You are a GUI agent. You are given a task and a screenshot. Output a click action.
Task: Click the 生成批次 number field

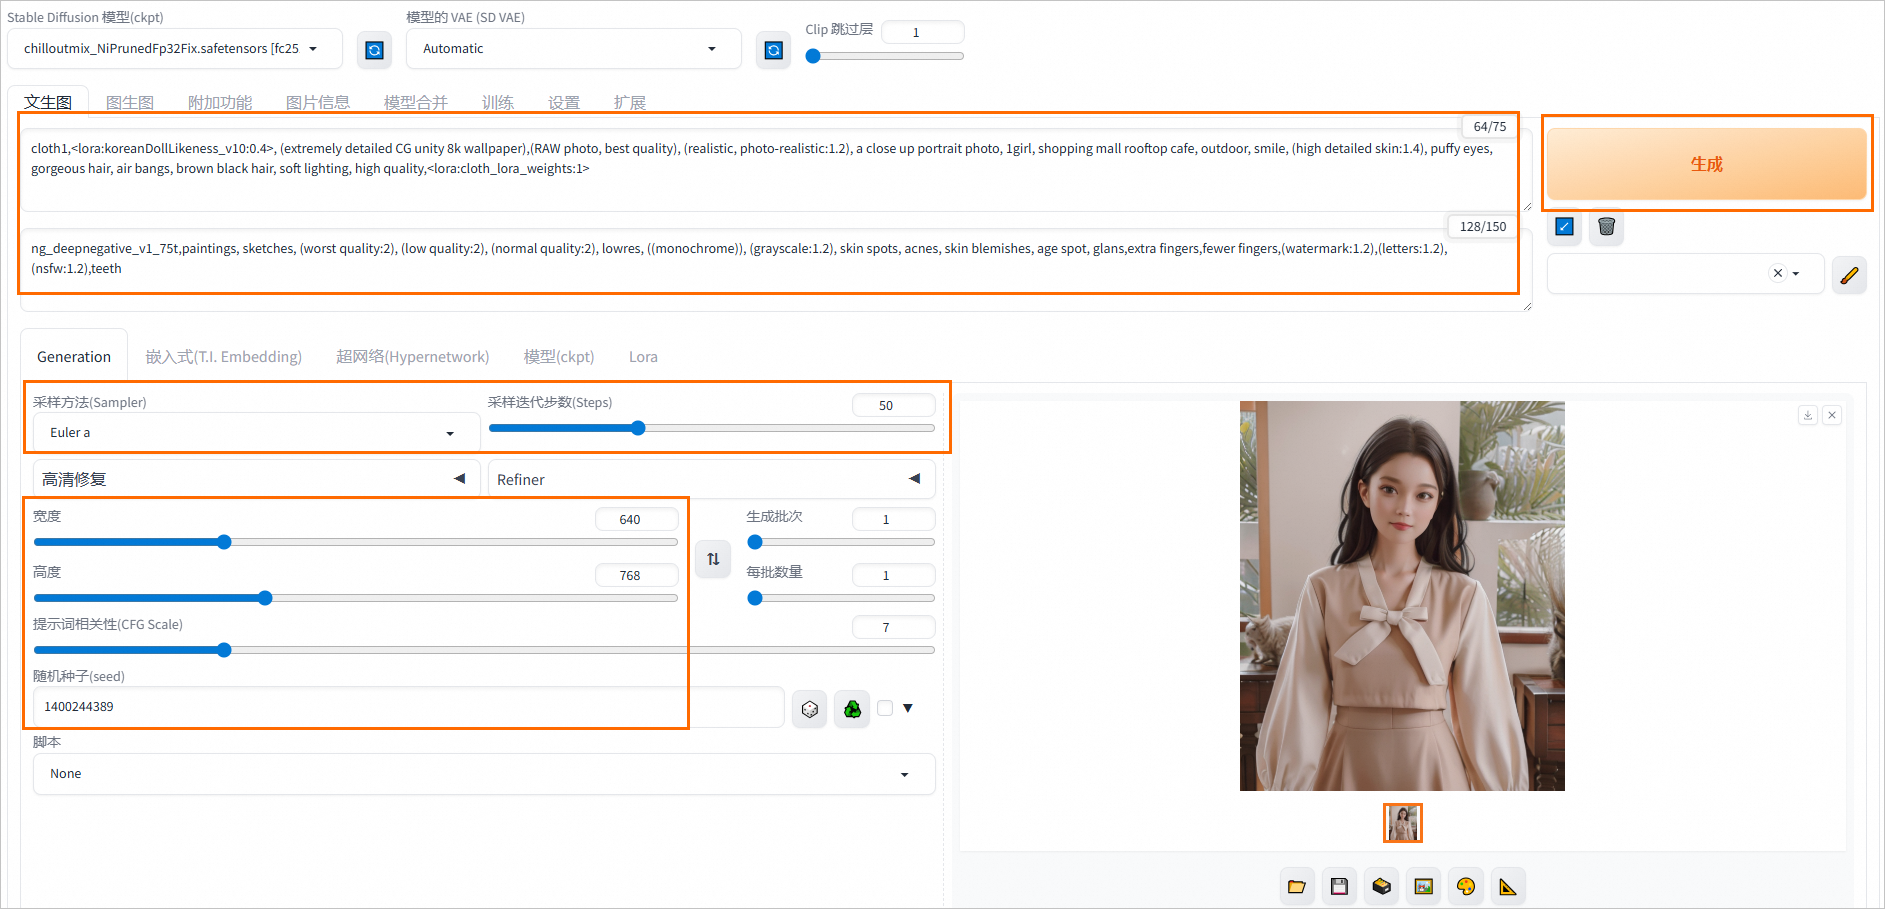pos(893,519)
